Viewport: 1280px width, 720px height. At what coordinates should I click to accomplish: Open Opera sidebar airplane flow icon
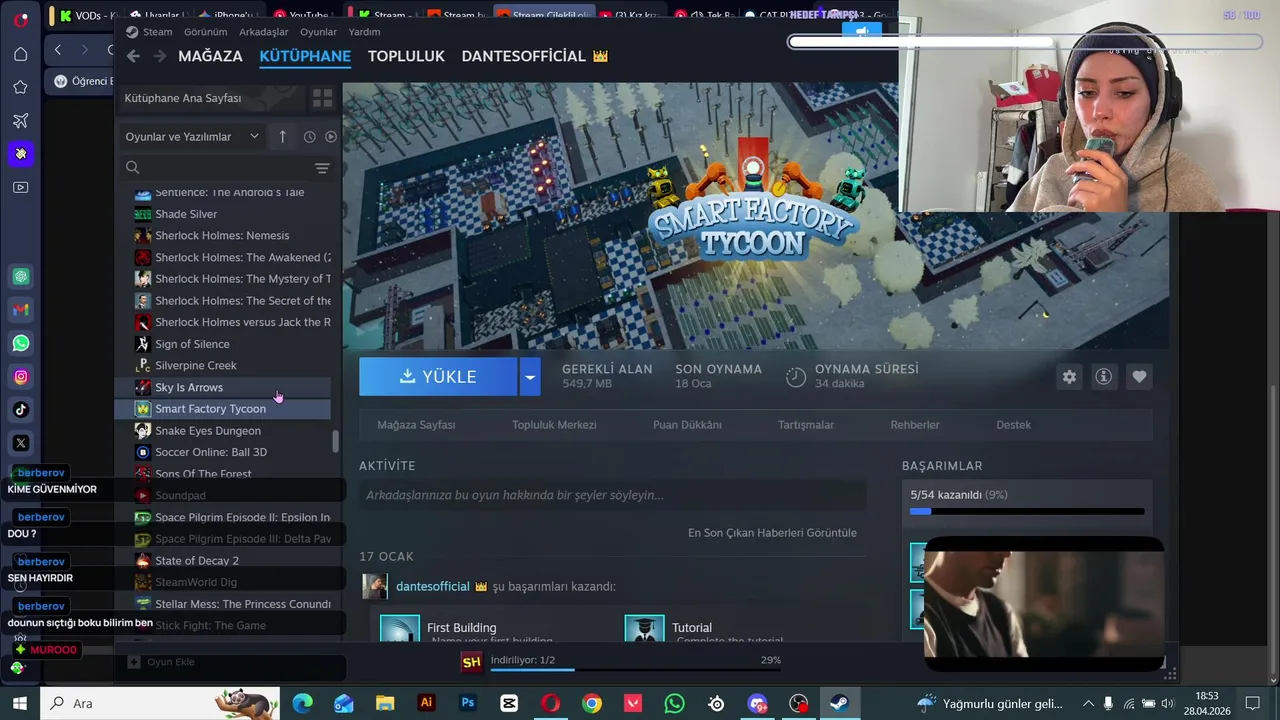pos(20,121)
